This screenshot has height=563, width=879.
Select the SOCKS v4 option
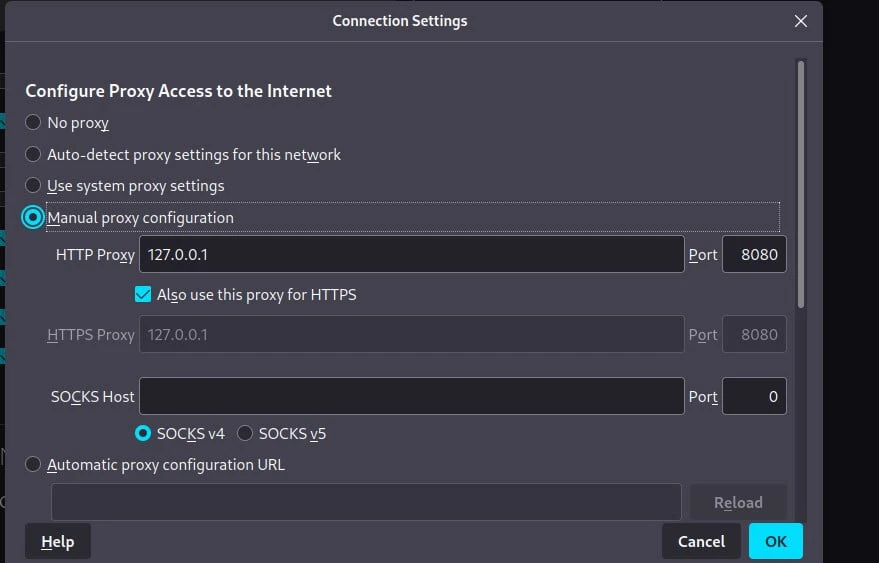pos(144,434)
